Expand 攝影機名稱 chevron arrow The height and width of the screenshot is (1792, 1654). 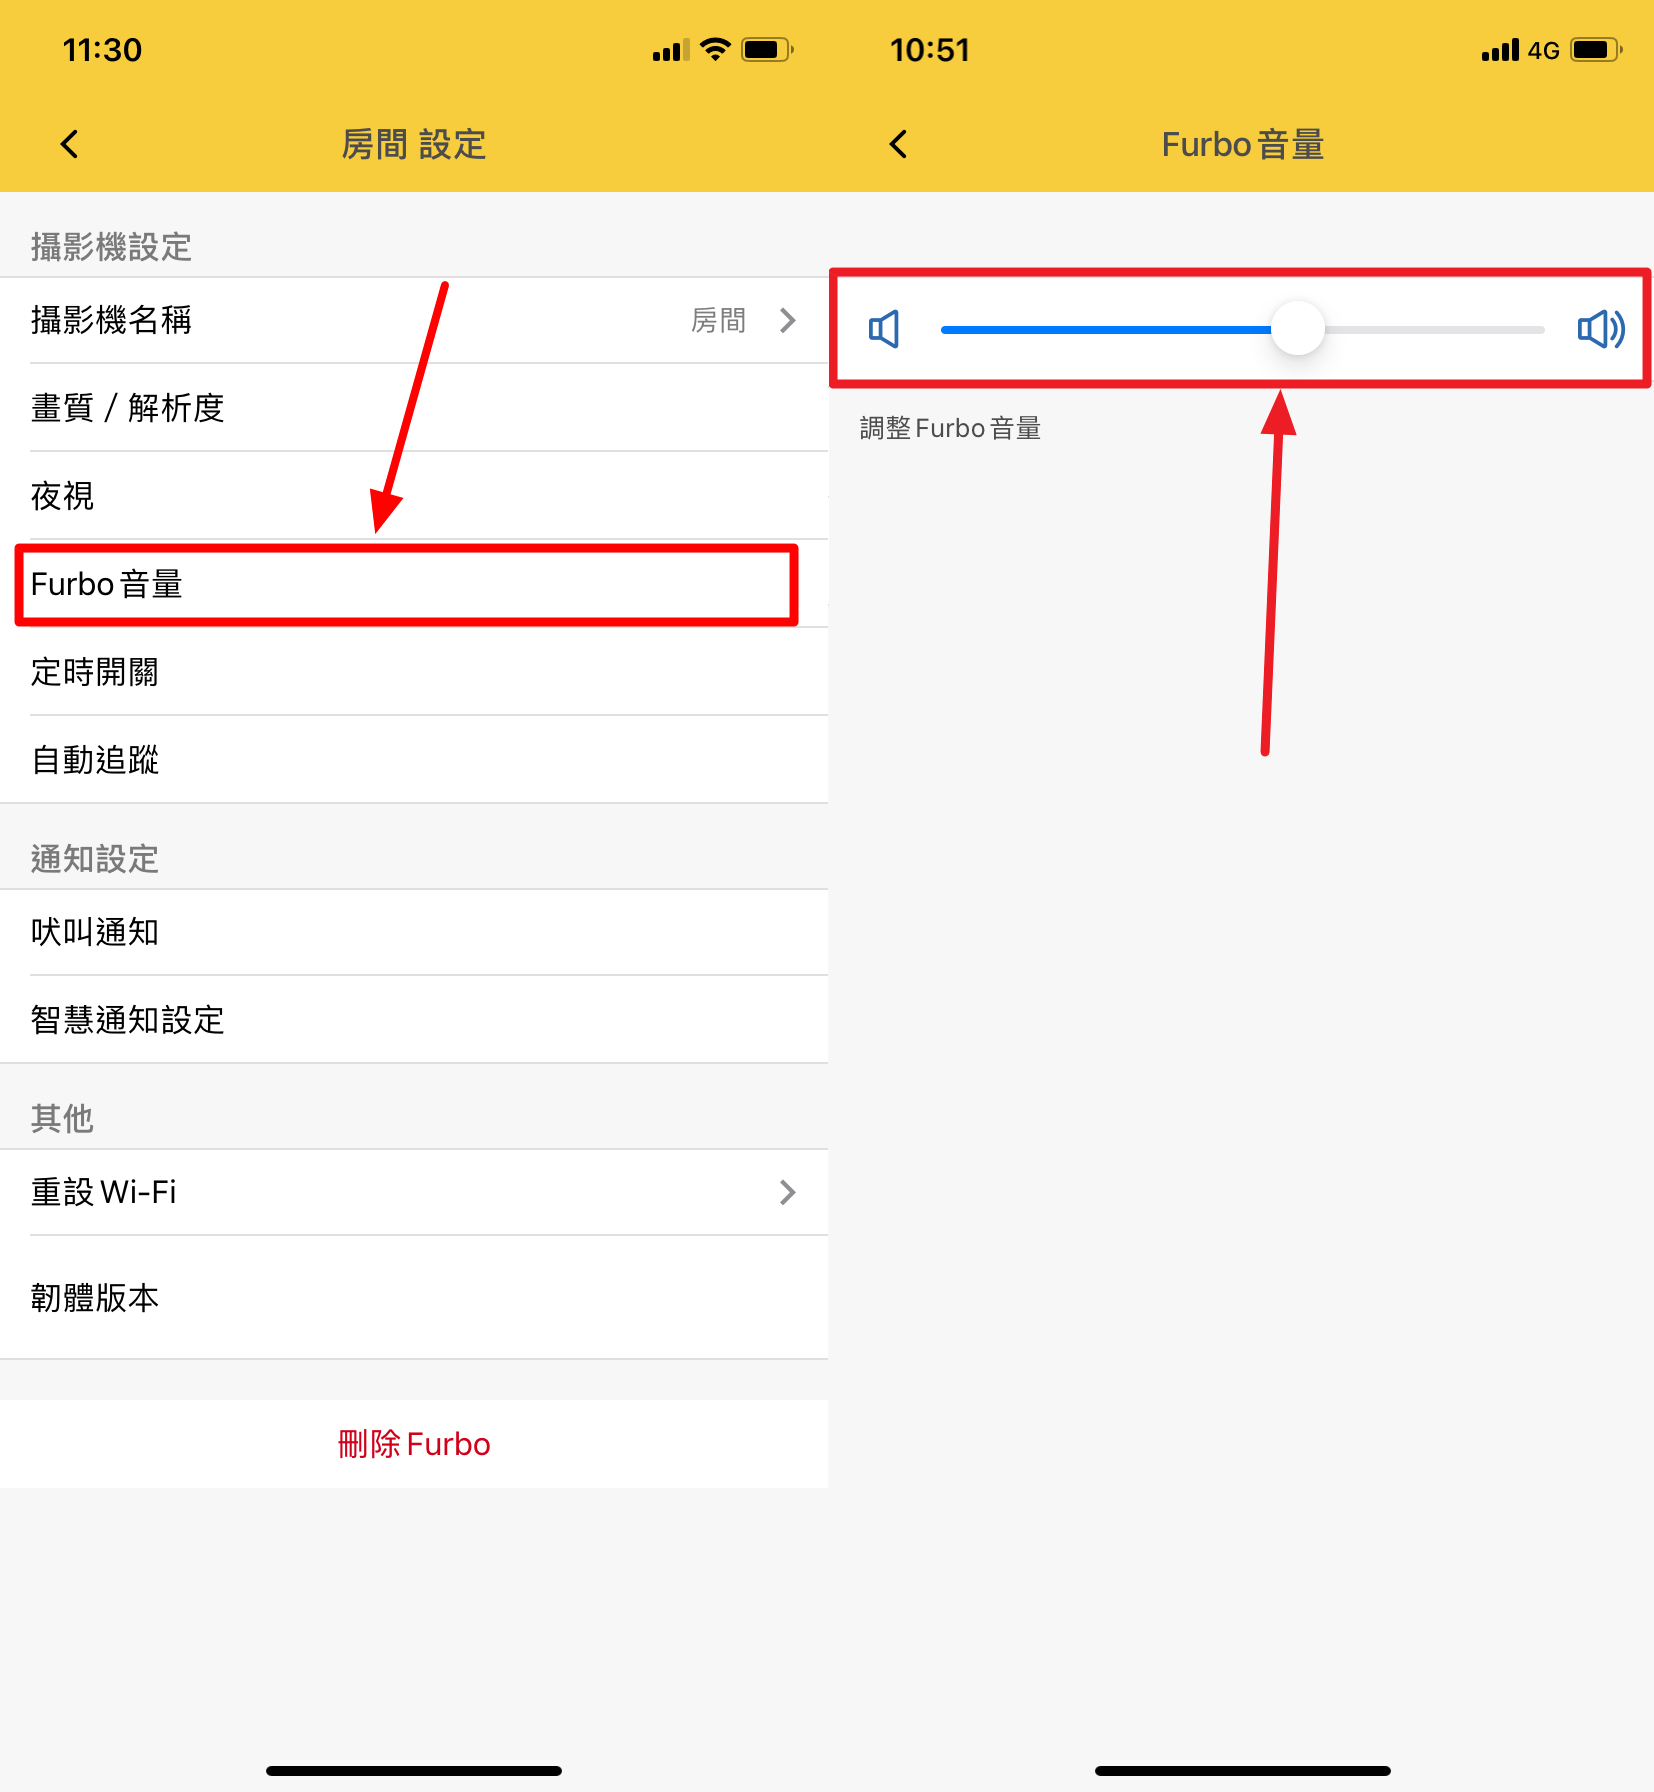[x=788, y=320]
